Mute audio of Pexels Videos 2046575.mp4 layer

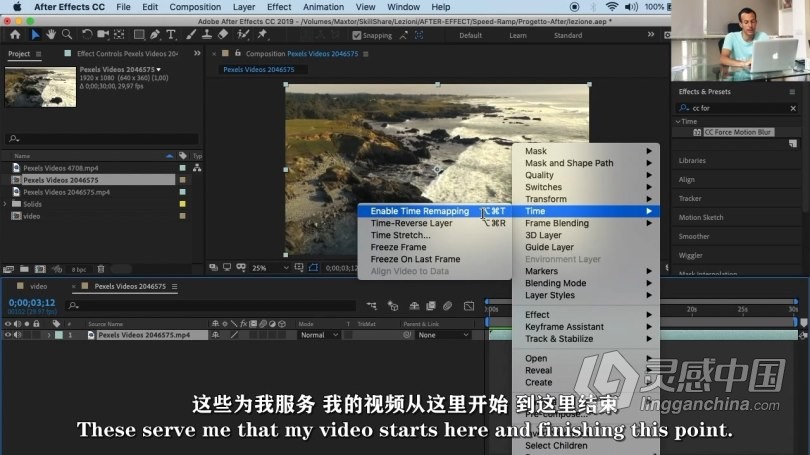pos(18,335)
